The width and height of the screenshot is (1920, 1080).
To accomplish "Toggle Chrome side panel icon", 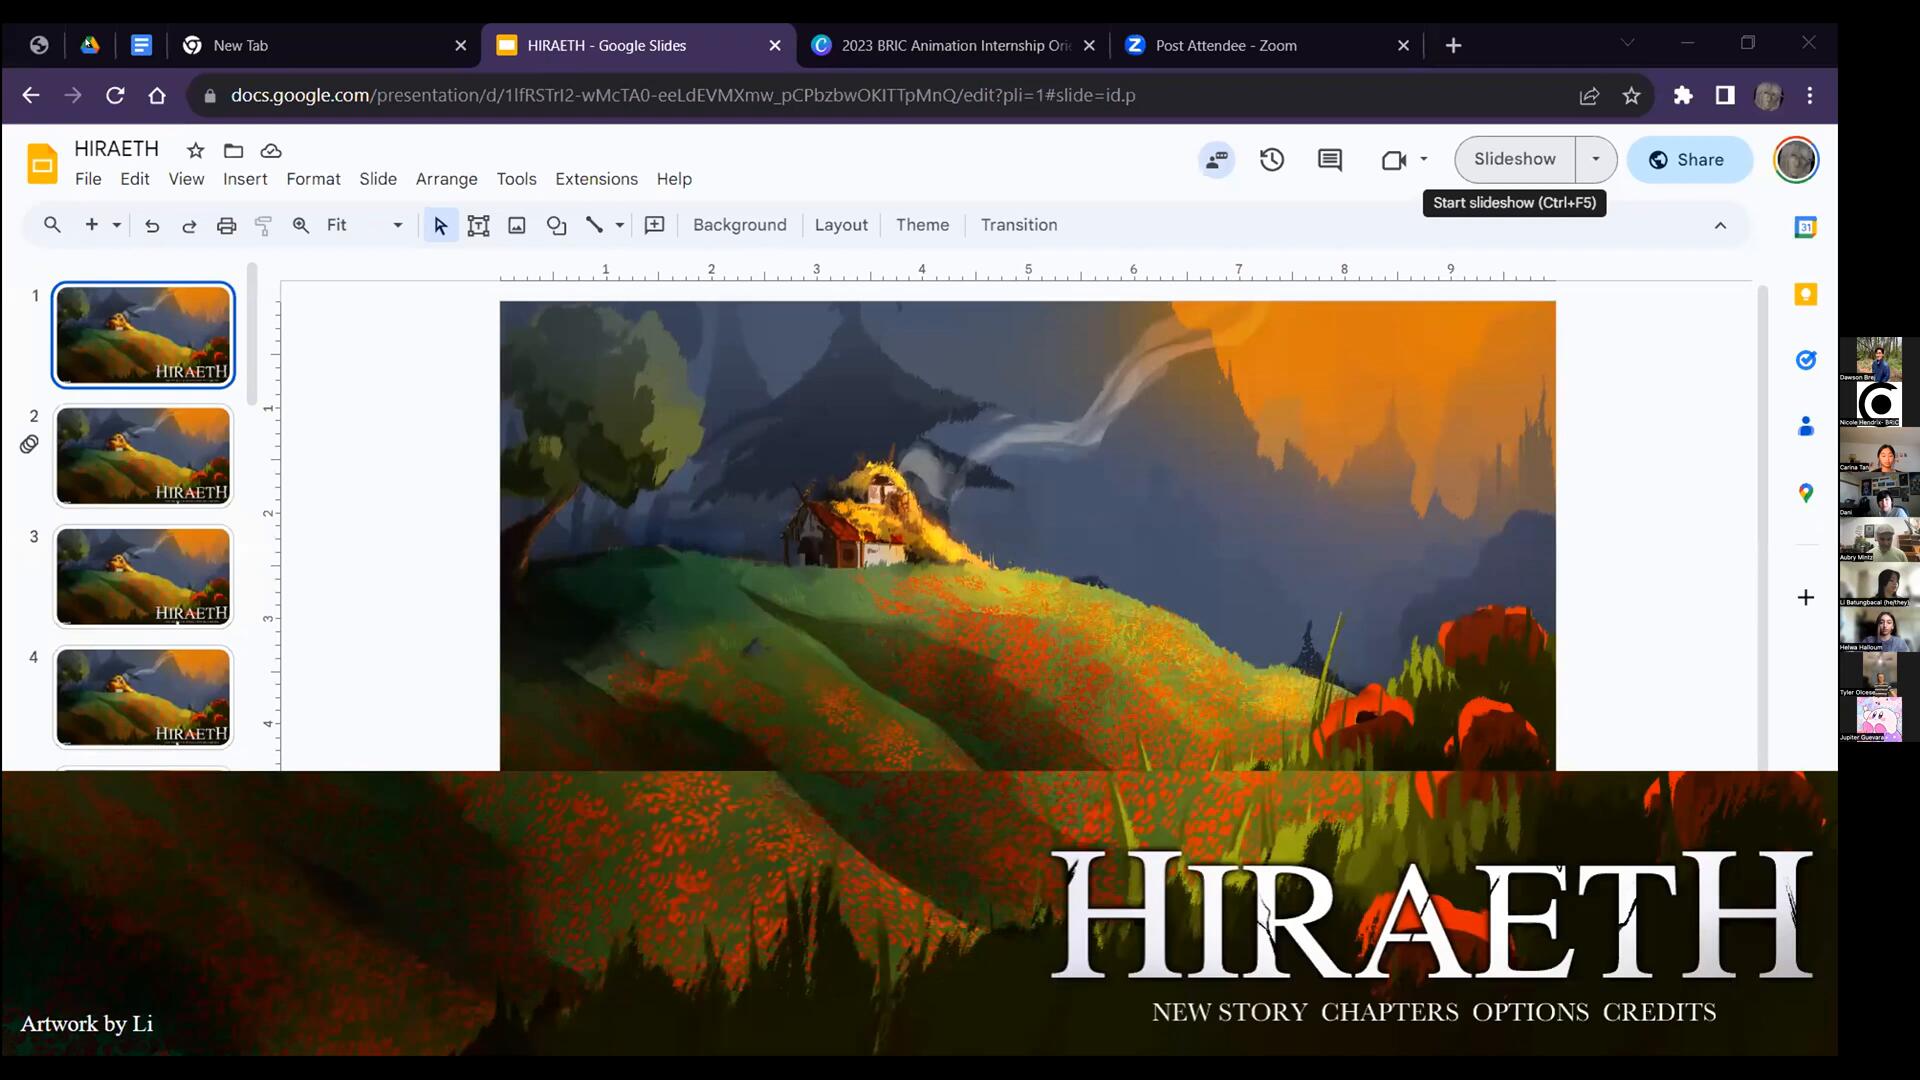I will (1724, 95).
